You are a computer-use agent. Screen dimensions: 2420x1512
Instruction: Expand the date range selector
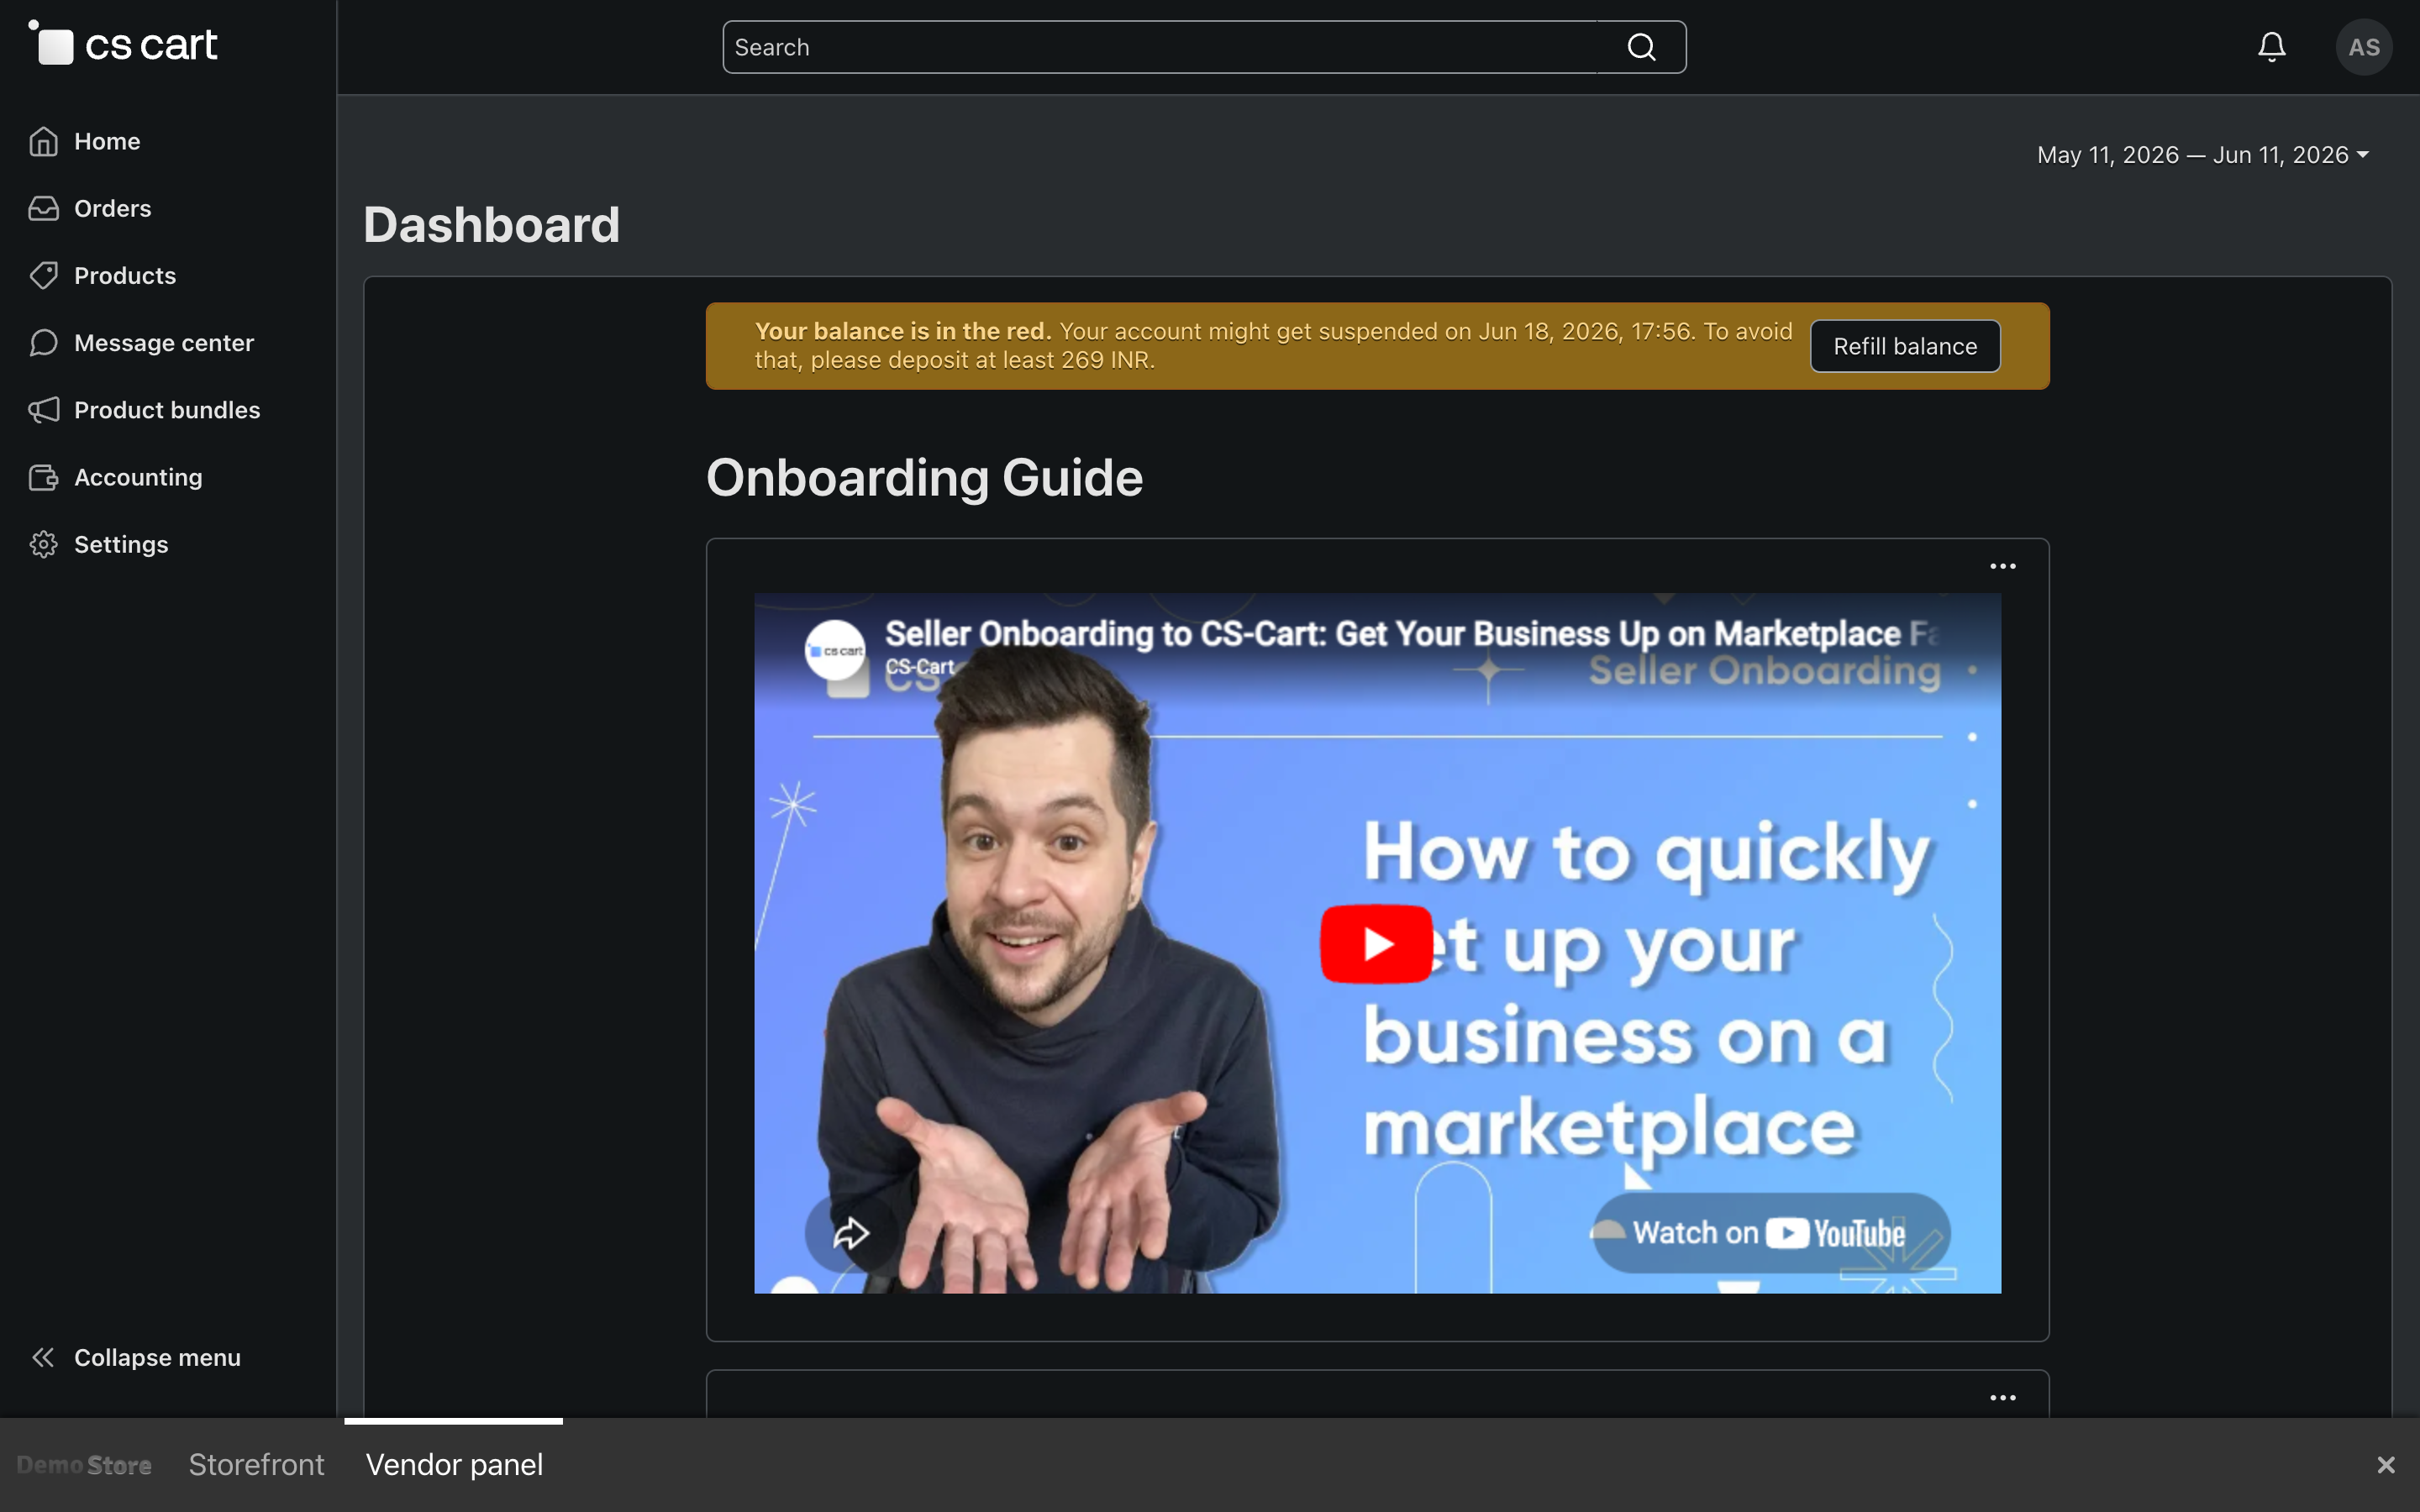(2202, 155)
